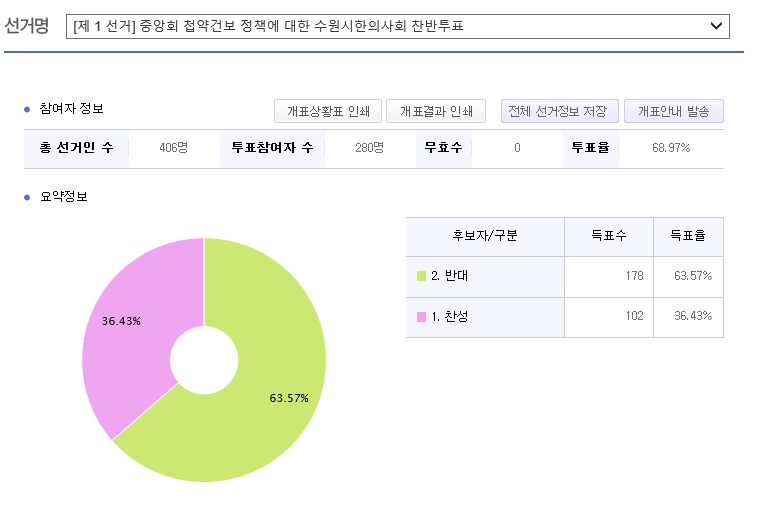Viewport: 764px width, 505px height.
Task: Click the 무효수 label cell
Action: point(442,148)
